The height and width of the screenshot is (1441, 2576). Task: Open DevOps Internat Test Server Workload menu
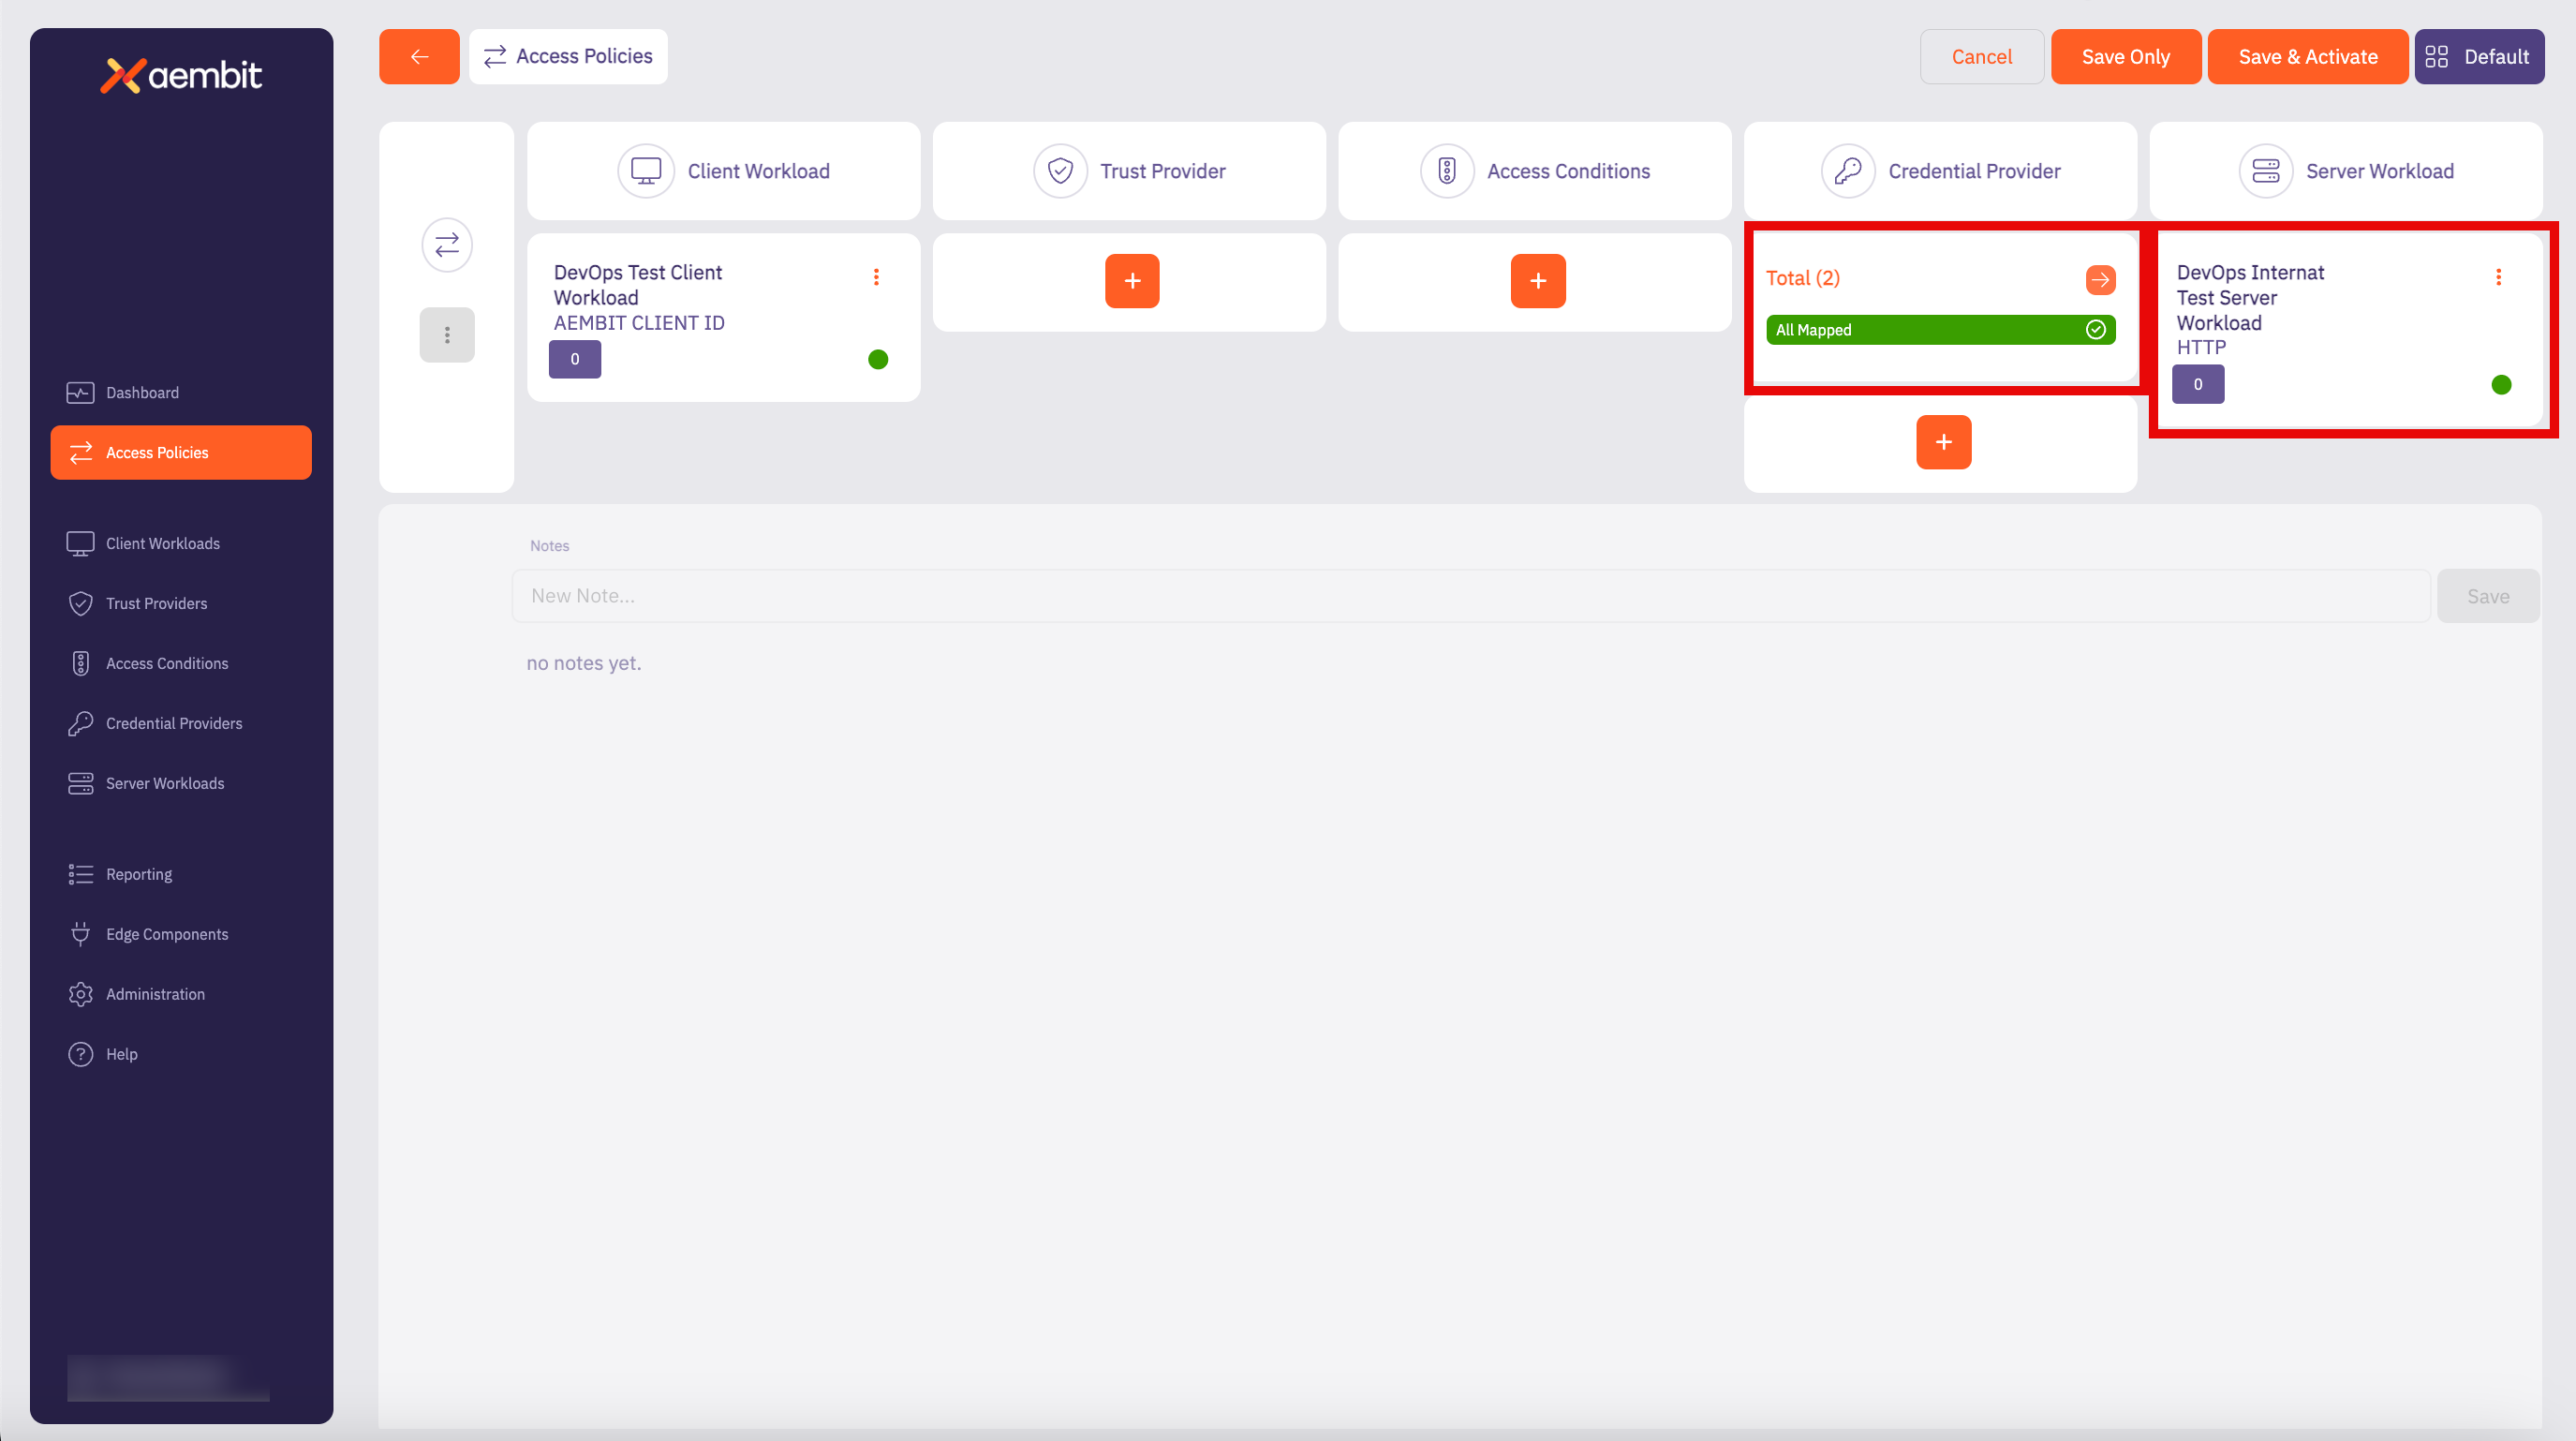pos(2498,277)
